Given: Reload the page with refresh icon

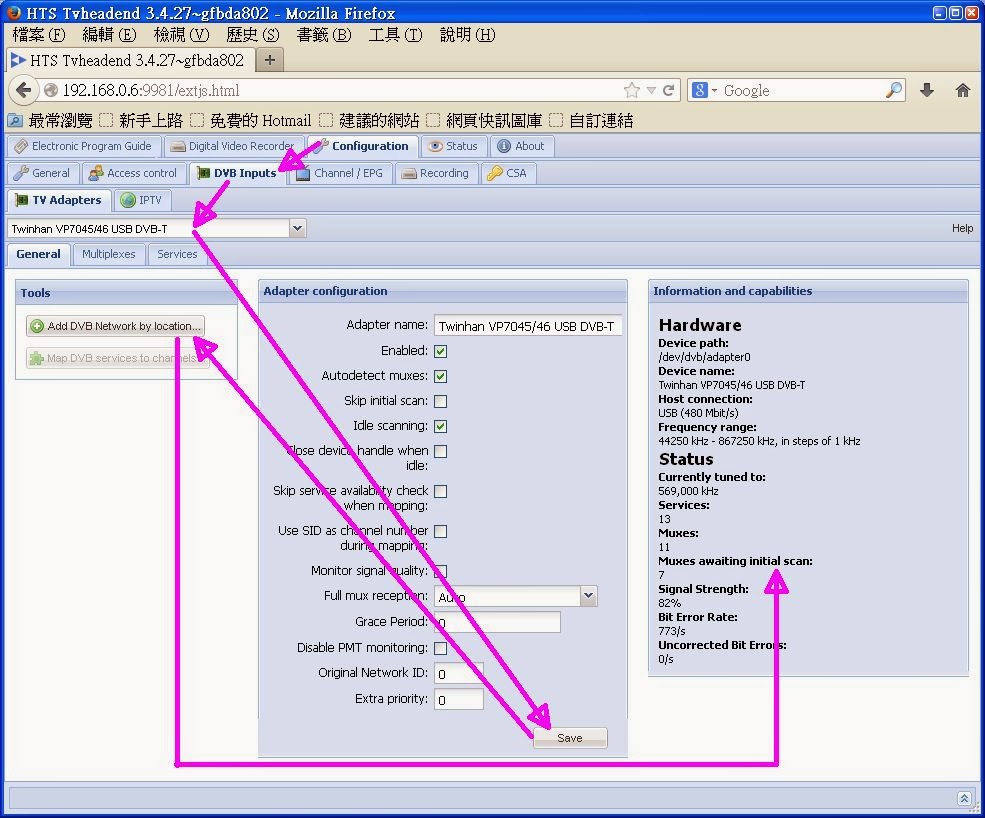Looking at the screenshot, I should click(668, 90).
